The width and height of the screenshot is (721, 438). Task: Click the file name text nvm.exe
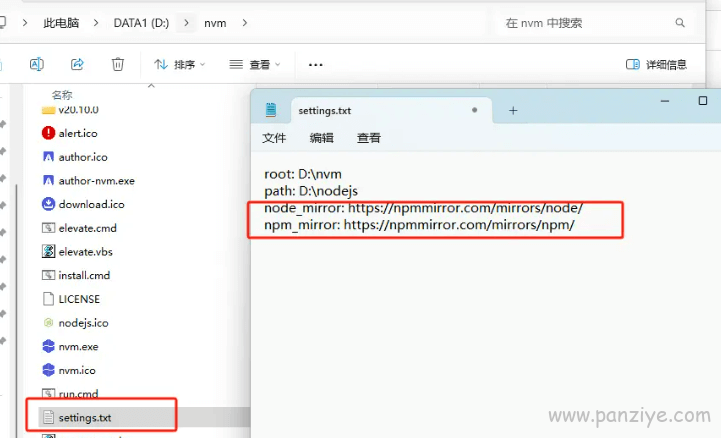(x=78, y=347)
